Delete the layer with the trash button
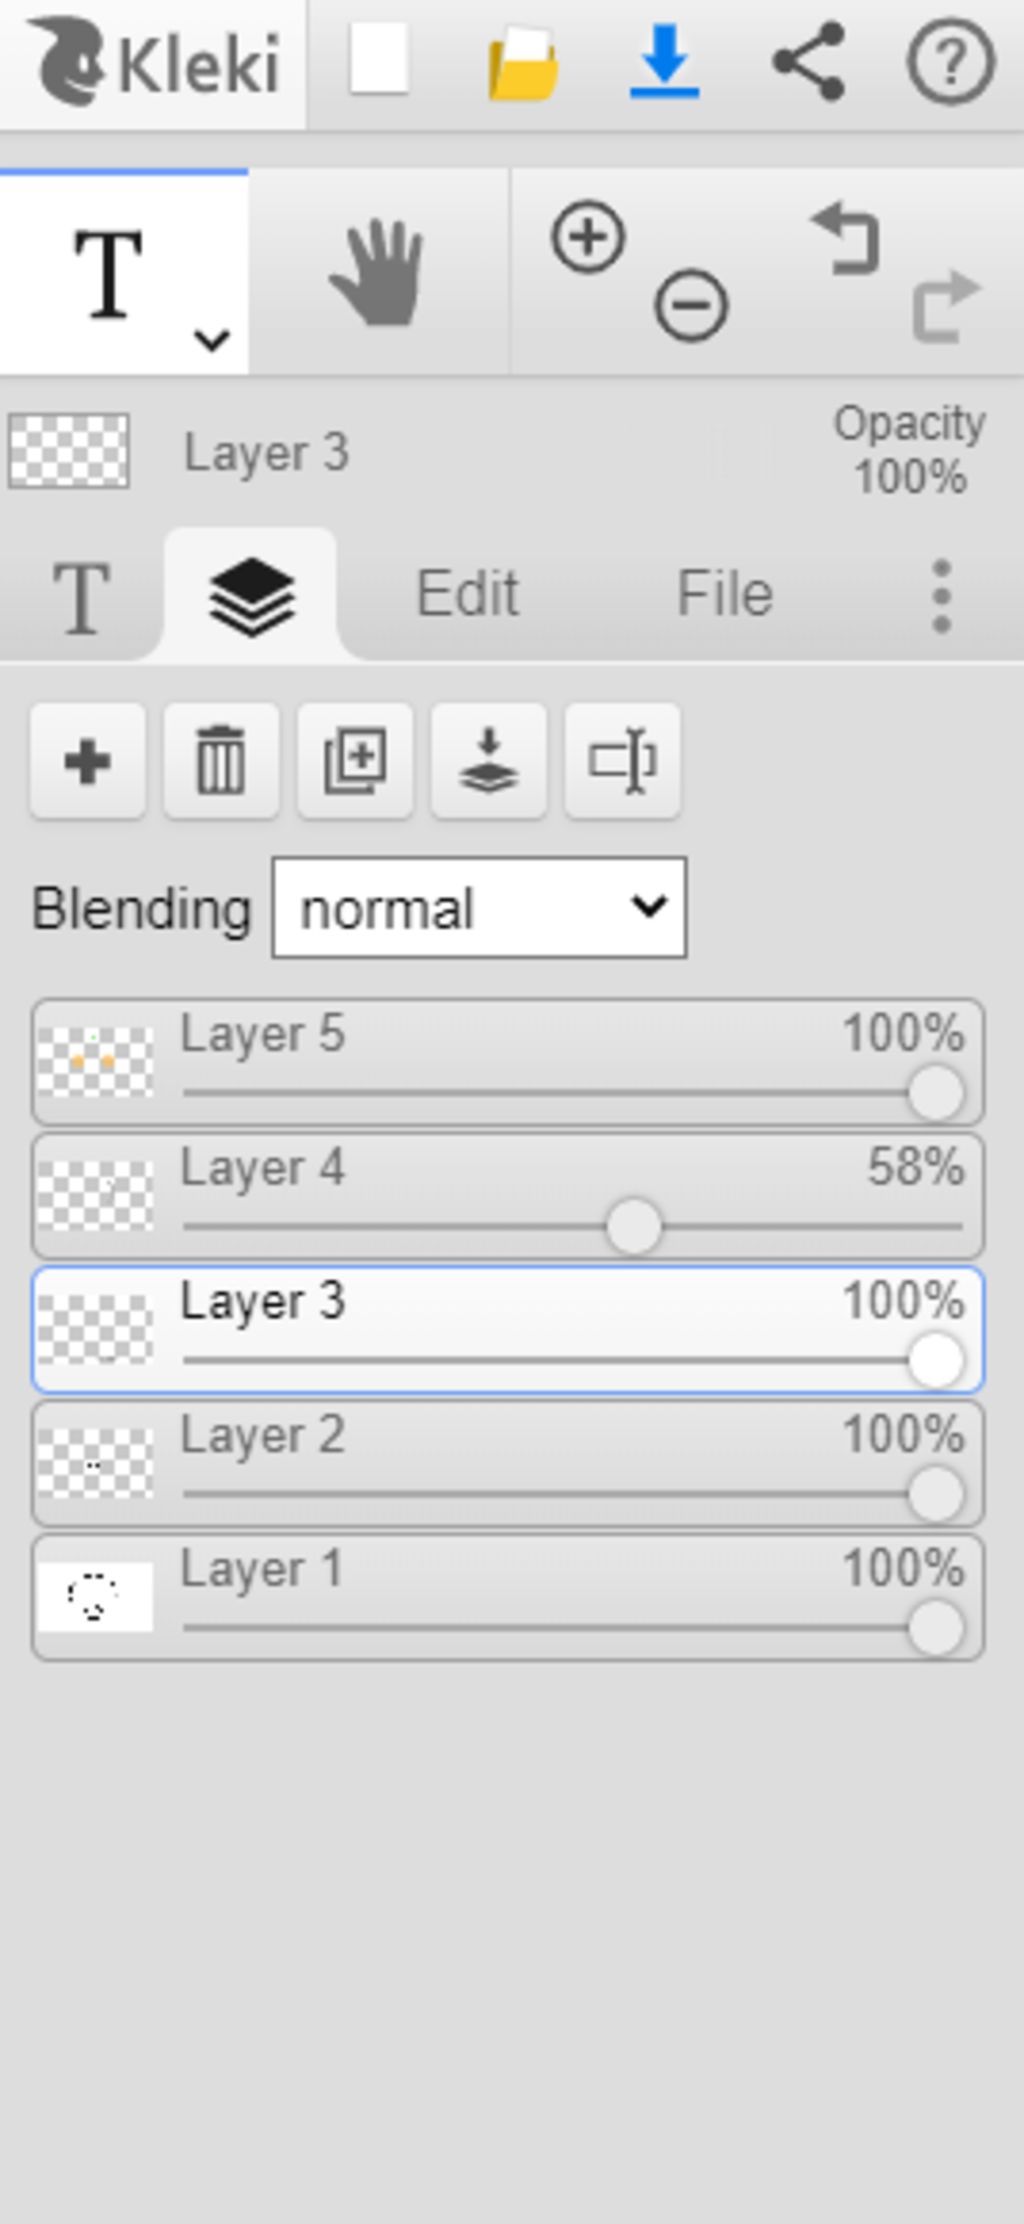1024x2224 pixels. click(x=221, y=761)
